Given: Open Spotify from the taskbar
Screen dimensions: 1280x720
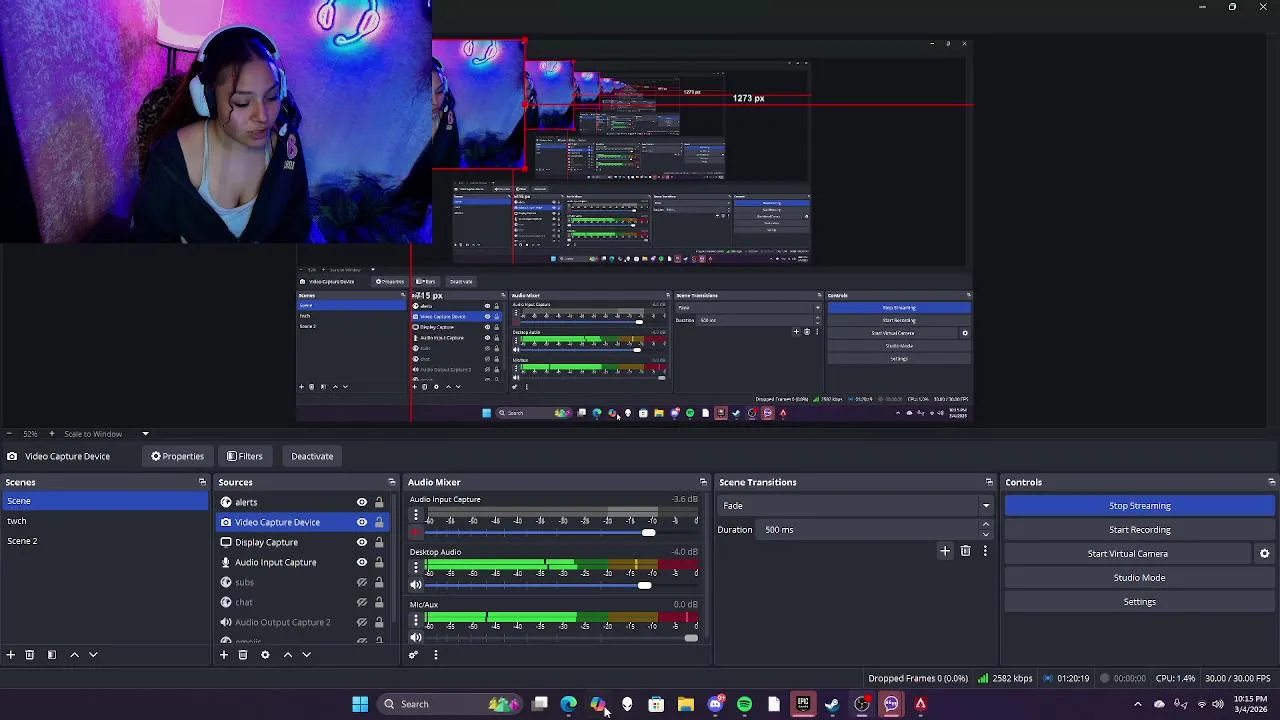Looking at the screenshot, I should tap(744, 704).
